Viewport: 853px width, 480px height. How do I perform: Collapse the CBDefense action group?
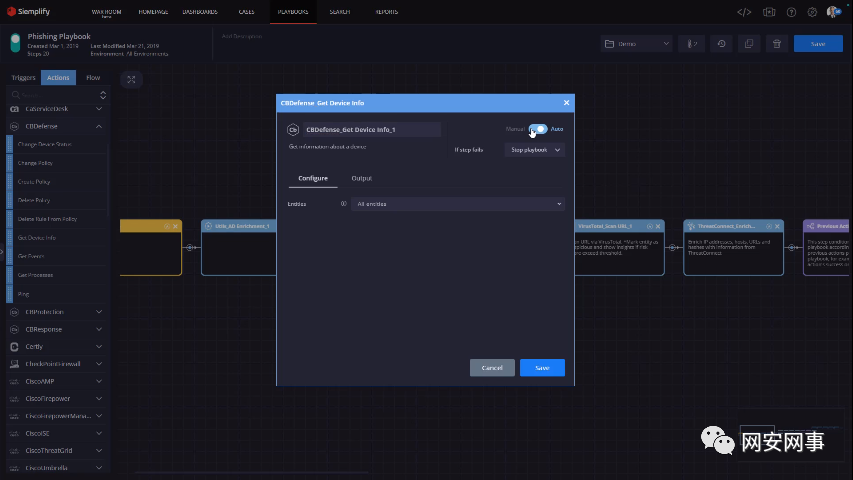coord(99,126)
